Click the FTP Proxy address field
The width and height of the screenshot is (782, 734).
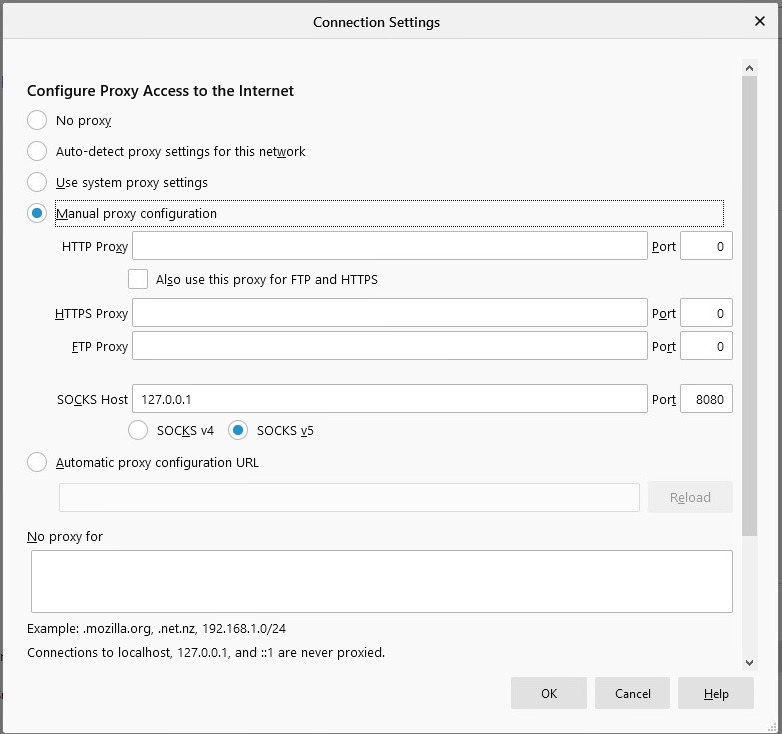[x=390, y=346]
